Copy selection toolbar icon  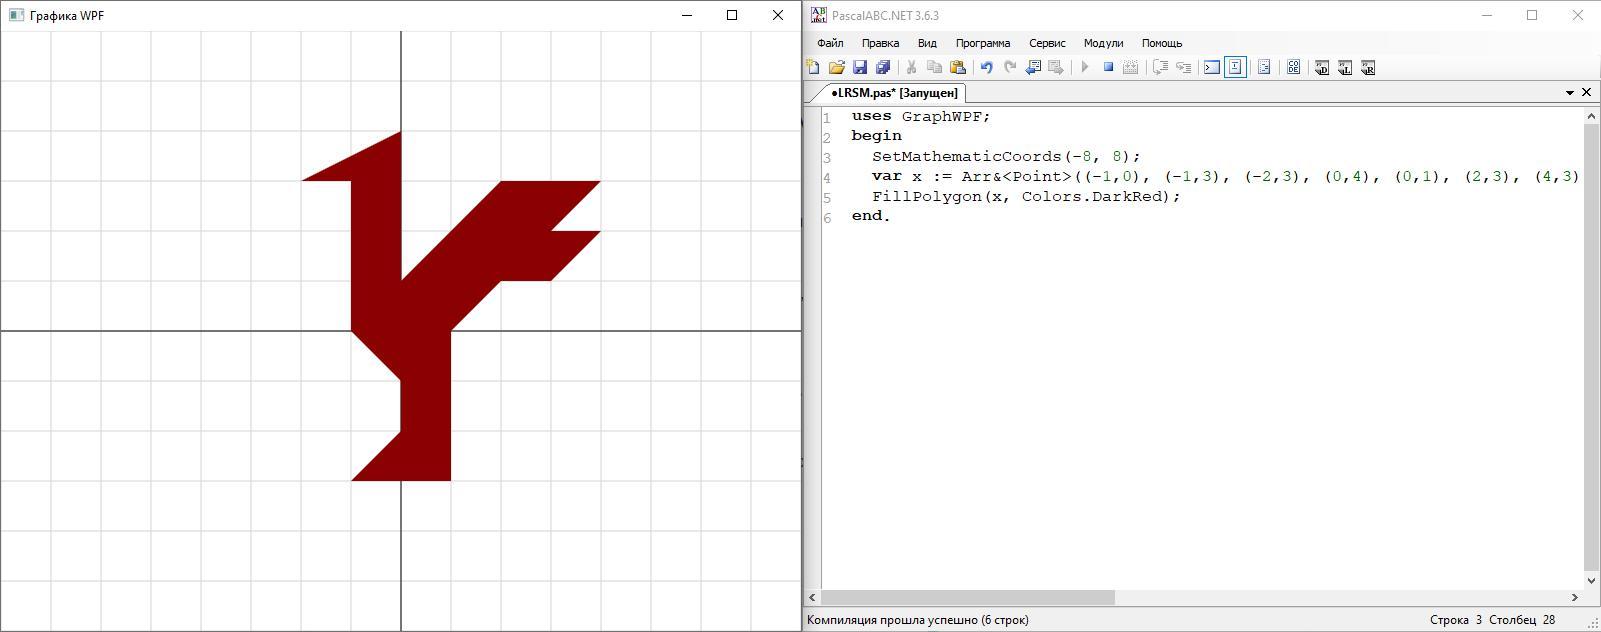(x=934, y=67)
